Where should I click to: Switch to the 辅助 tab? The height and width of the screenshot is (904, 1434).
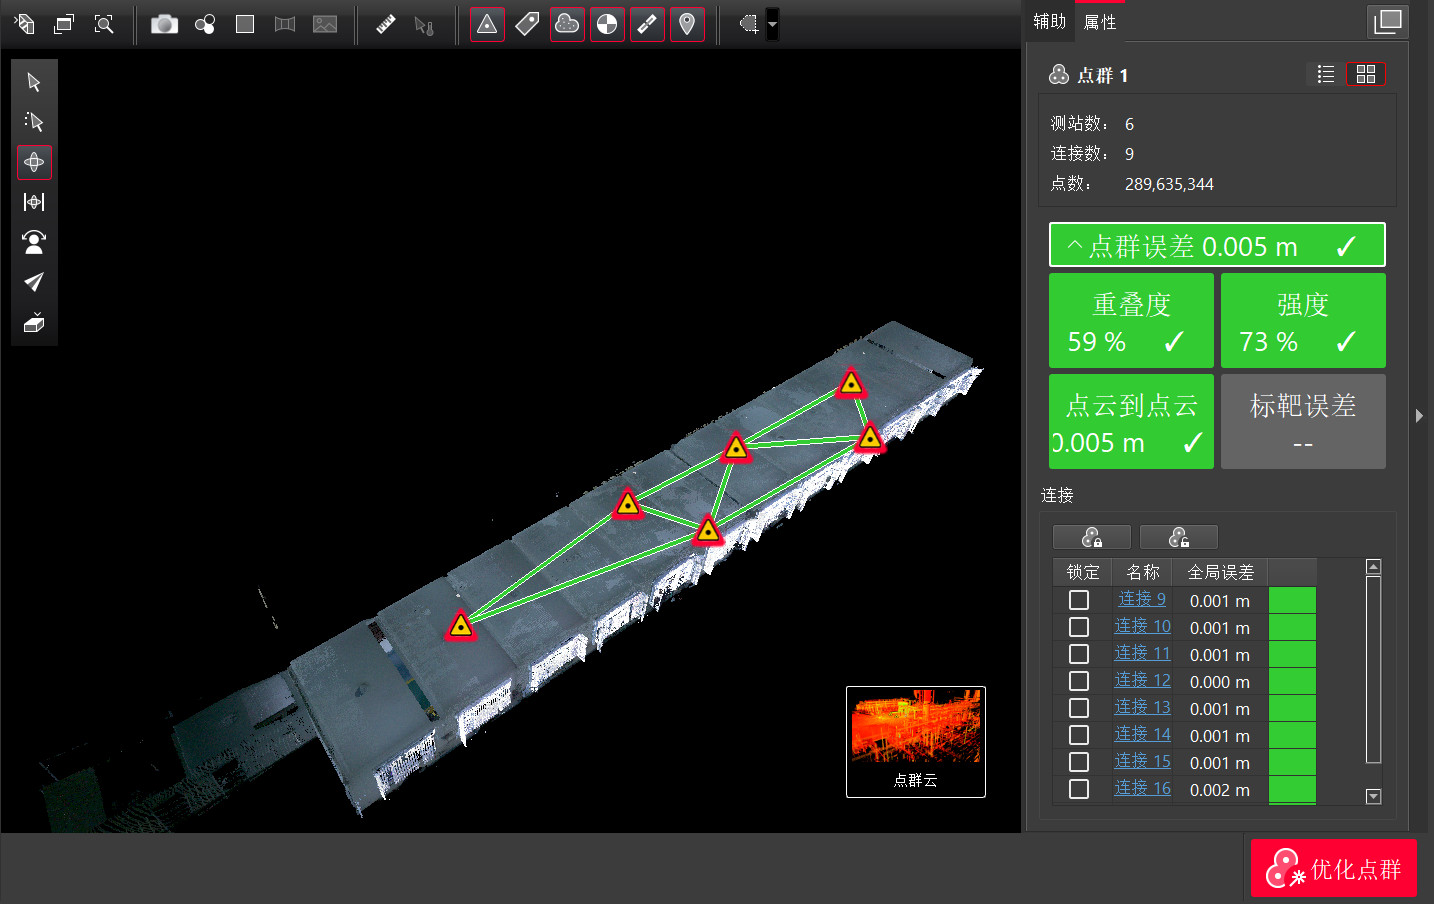(x=1050, y=21)
